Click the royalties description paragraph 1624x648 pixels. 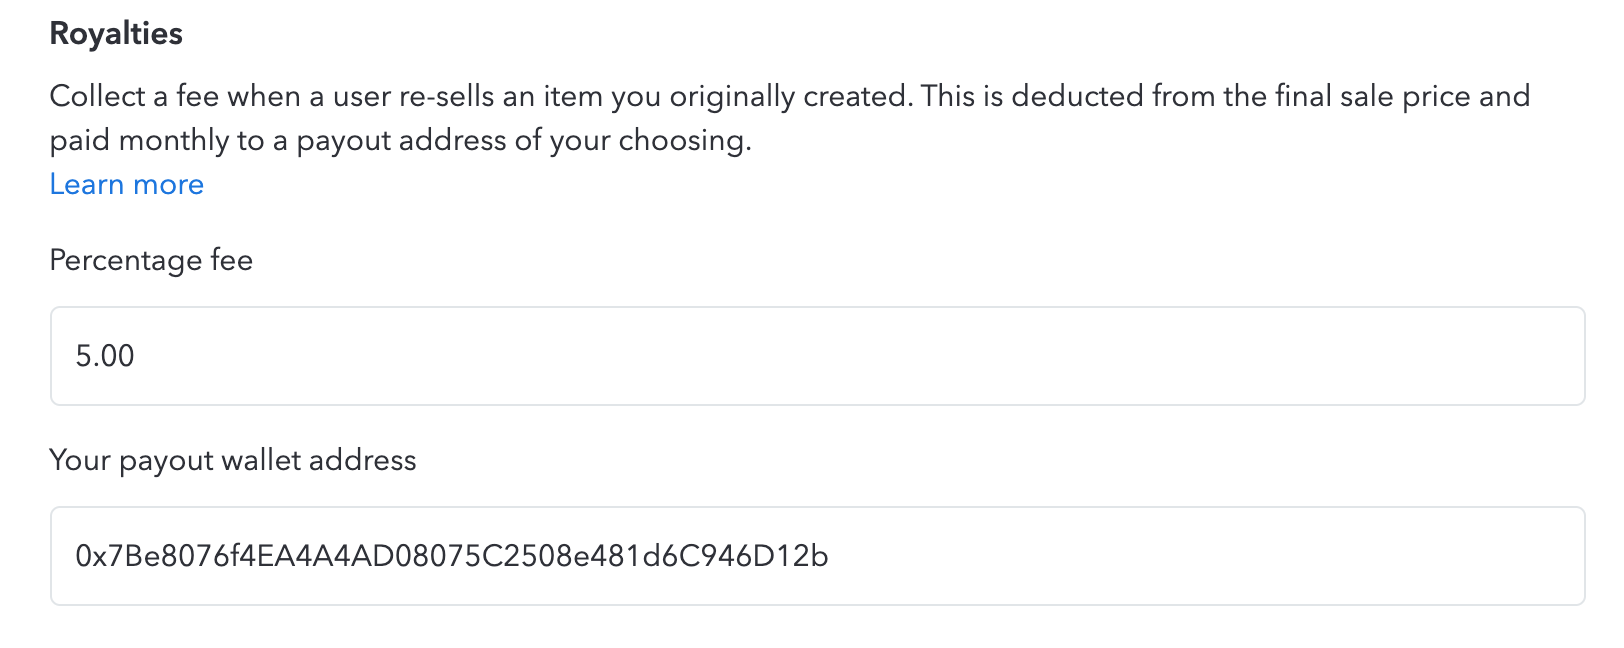point(790,118)
